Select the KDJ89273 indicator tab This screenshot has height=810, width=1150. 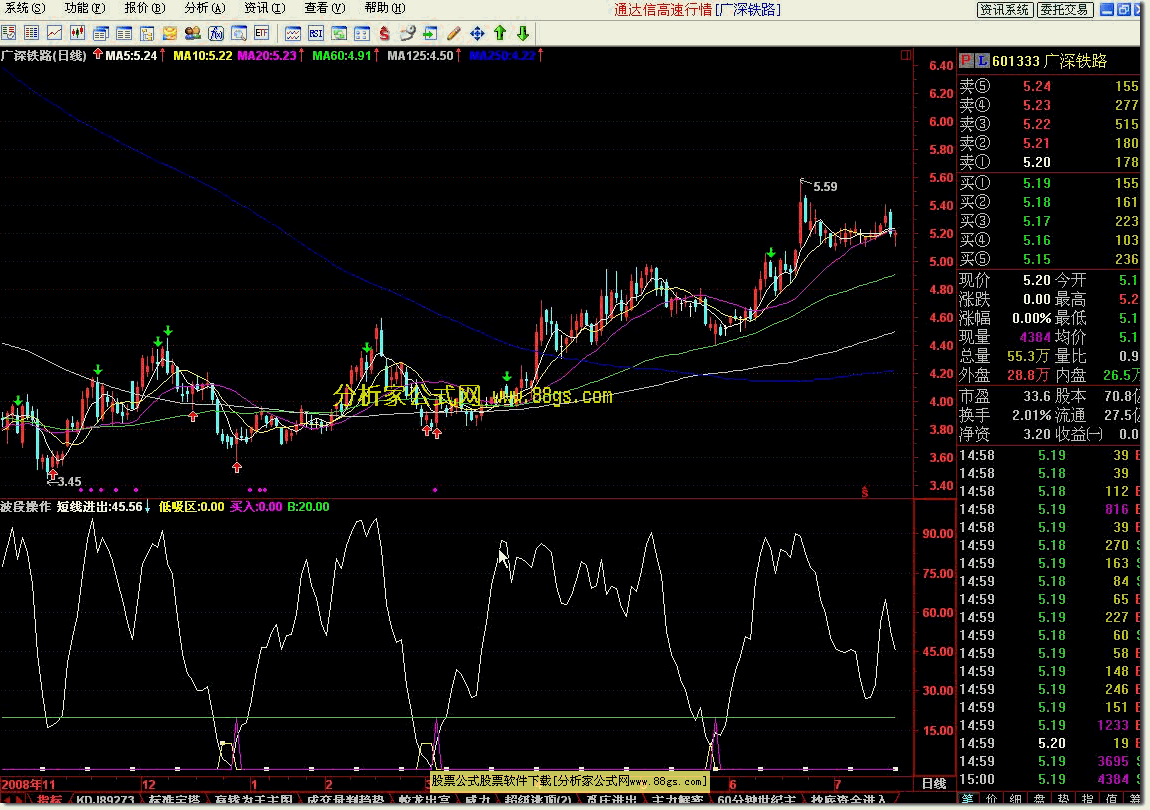point(106,800)
